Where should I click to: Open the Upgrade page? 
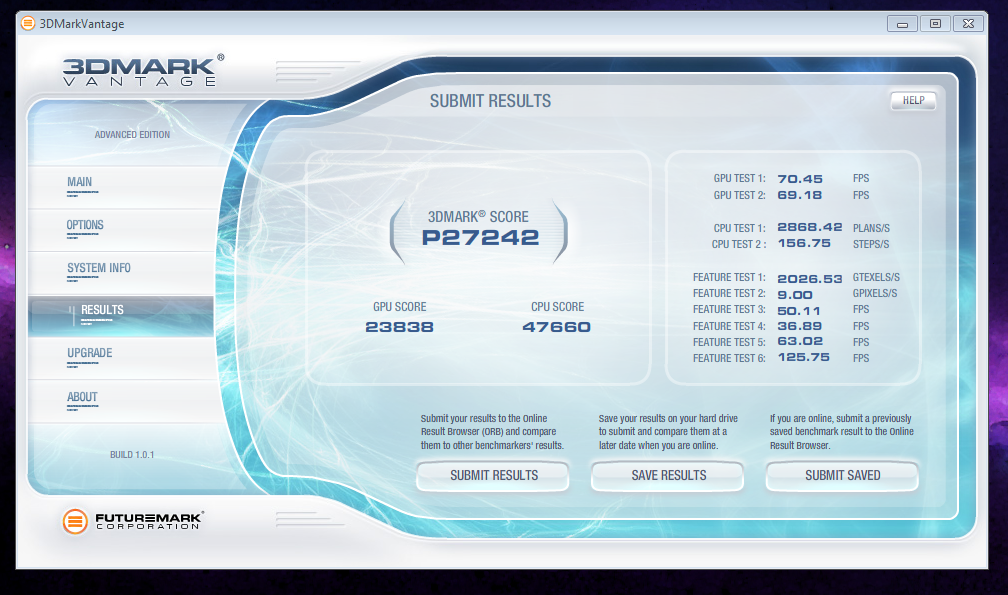point(122,358)
